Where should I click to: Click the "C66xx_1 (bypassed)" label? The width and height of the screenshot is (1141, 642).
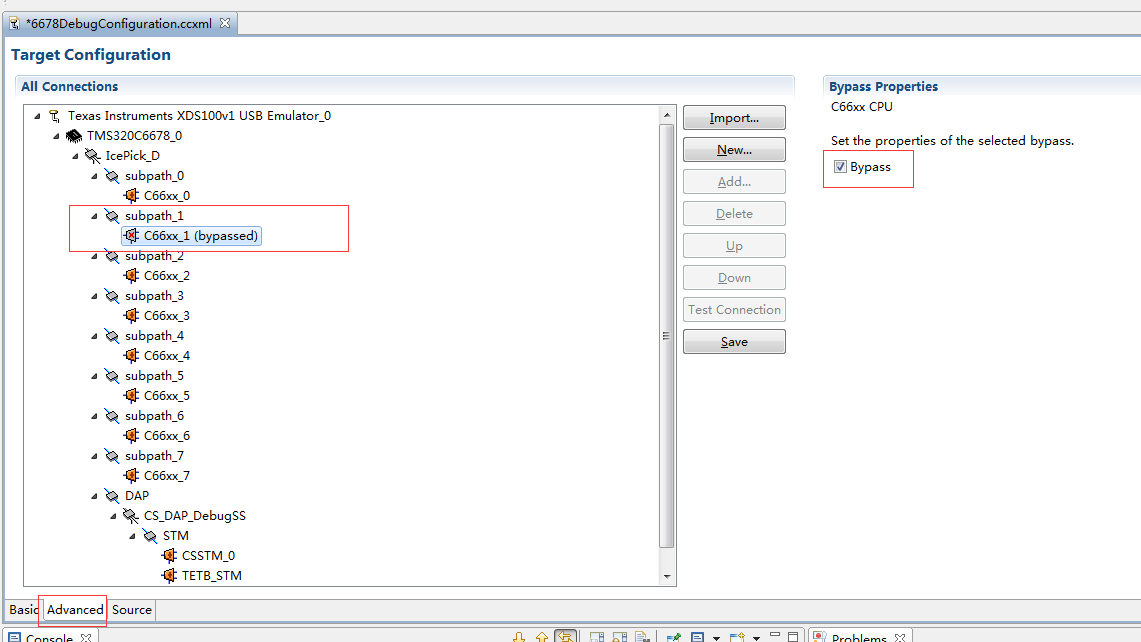click(x=201, y=236)
